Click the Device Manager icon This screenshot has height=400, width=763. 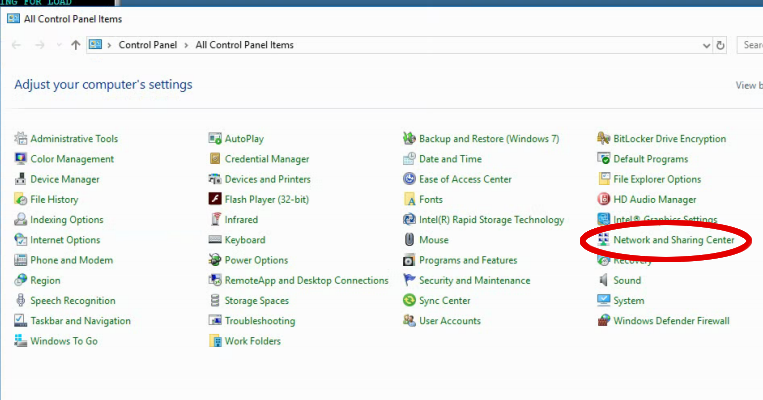click(21, 179)
